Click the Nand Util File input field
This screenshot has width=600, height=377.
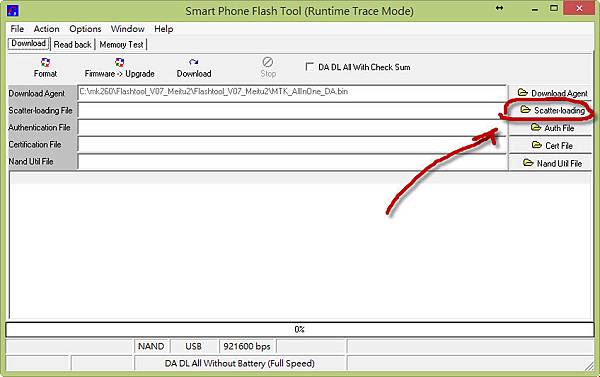[292, 162]
